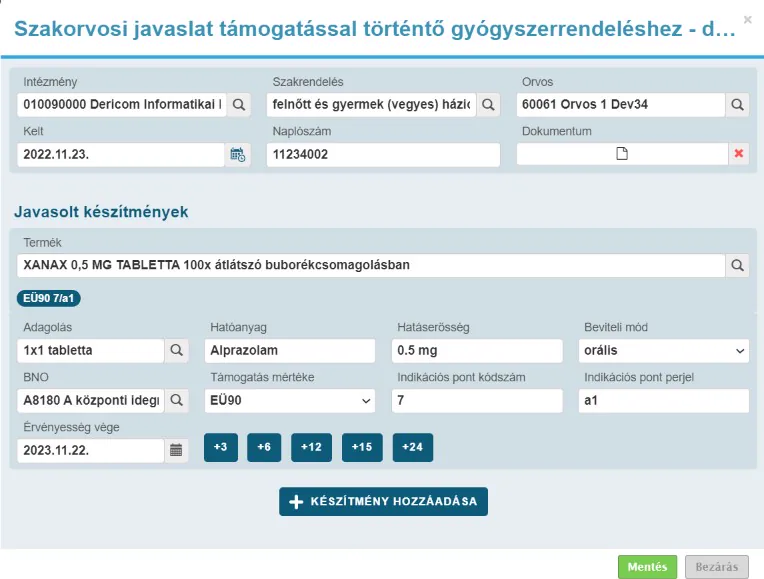The width and height of the screenshot is (764, 579).
Task: Save the form with Mentés
Action: [x=648, y=567]
